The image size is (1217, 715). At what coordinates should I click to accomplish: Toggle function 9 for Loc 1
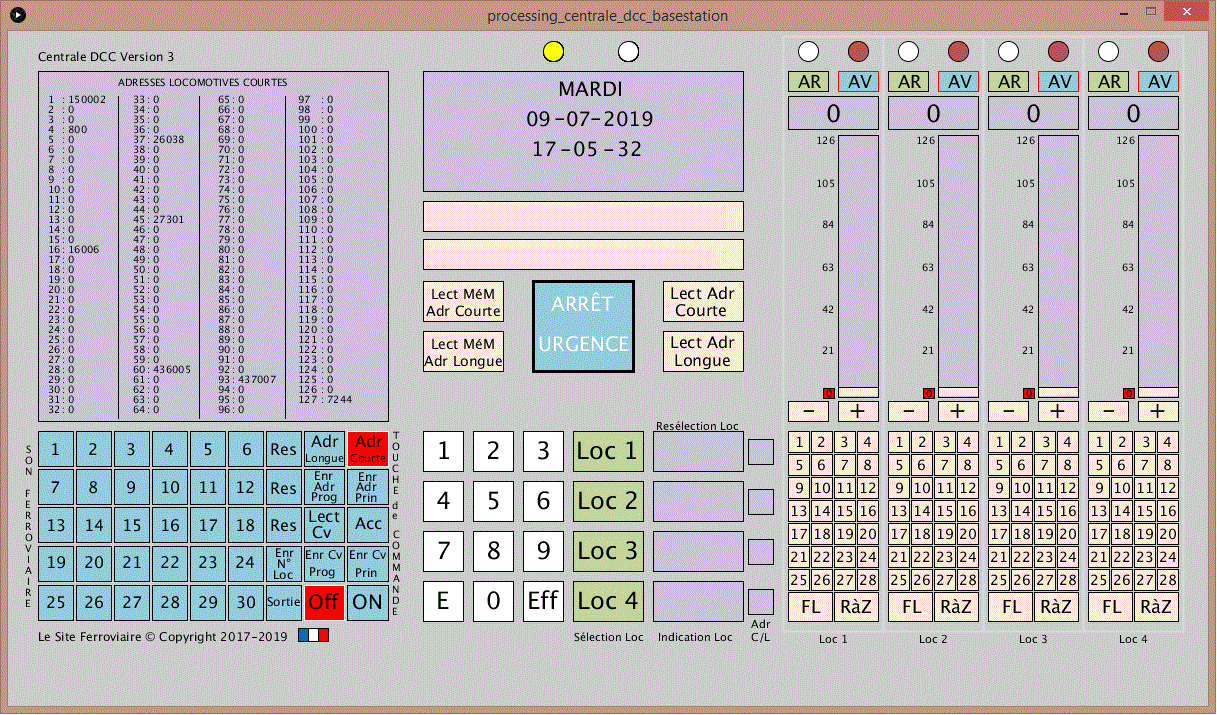click(x=799, y=488)
